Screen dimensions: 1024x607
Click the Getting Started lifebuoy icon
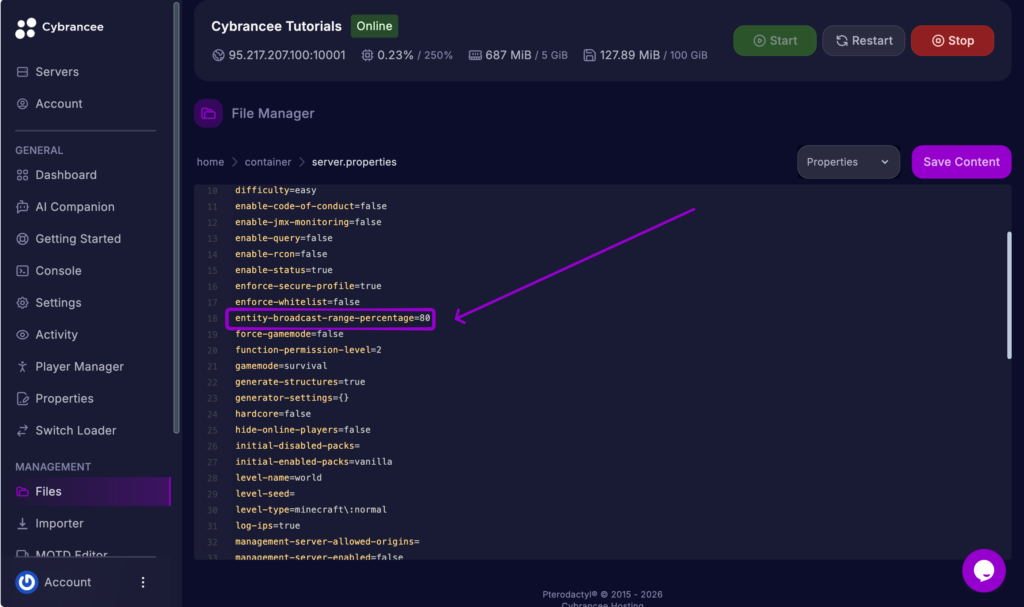(22, 239)
